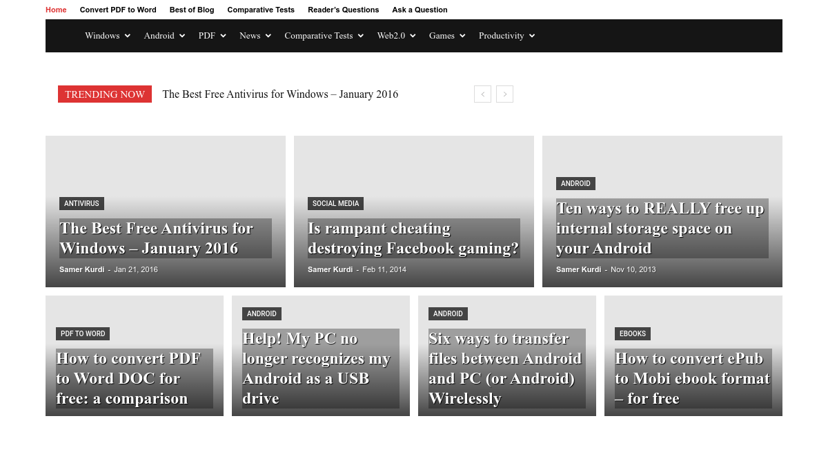Click ANDROID tag on Ten ways article
Screen dimensions: 828x465
tap(576, 183)
